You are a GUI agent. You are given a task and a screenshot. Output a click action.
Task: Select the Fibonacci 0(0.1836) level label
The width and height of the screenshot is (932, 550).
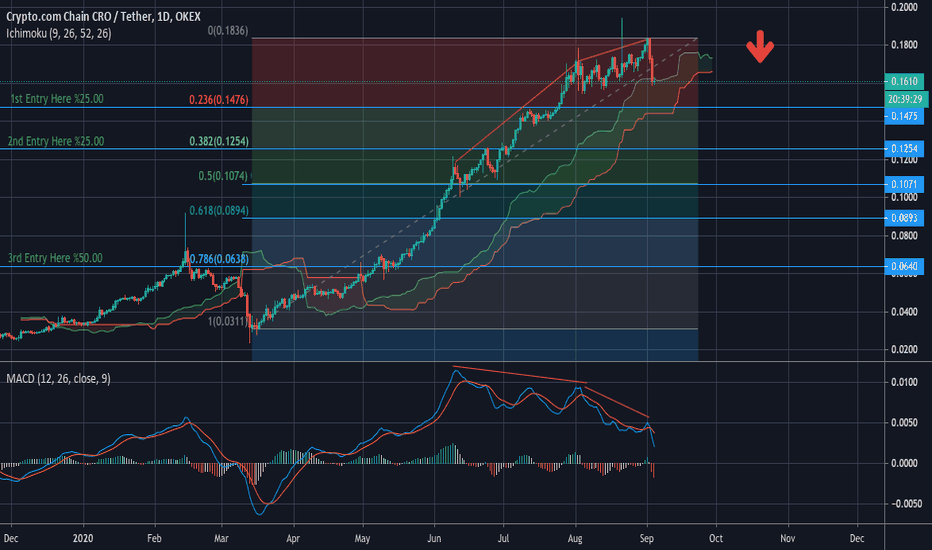click(228, 30)
